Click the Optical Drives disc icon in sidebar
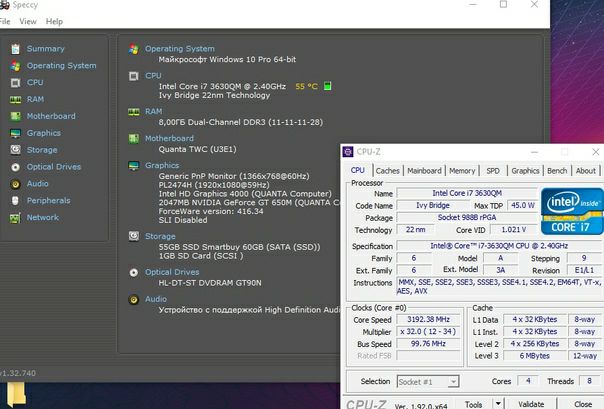This screenshot has width=604, height=409. 15,167
